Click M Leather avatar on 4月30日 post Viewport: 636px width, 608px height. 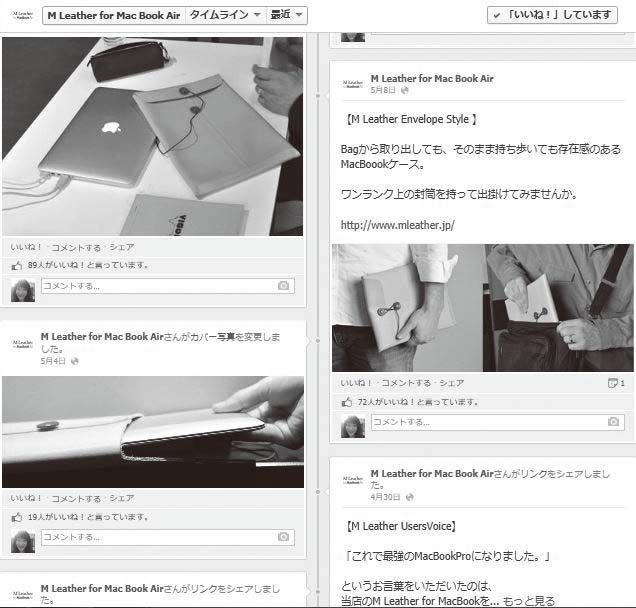click(352, 480)
